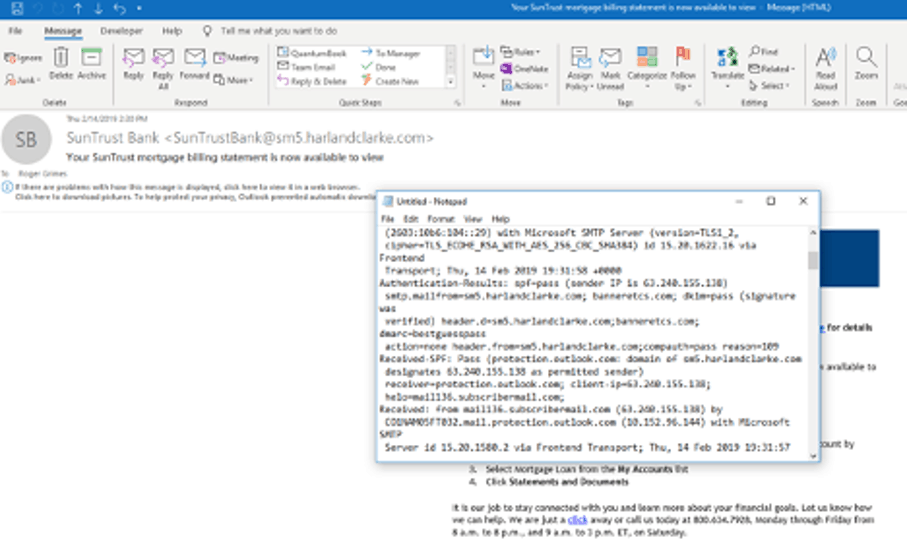The height and width of the screenshot is (552, 908).
Task: Send message to OneNote
Action: [x=525, y=68]
